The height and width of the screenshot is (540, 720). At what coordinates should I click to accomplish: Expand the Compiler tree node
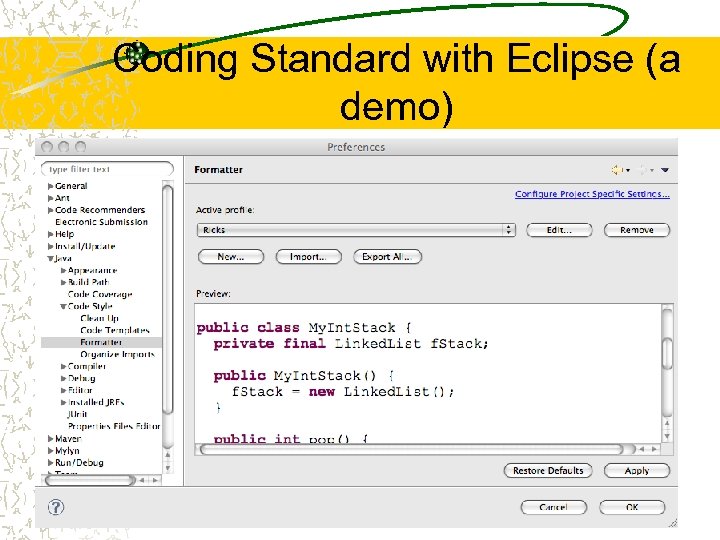pyautogui.click(x=63, y=366)
